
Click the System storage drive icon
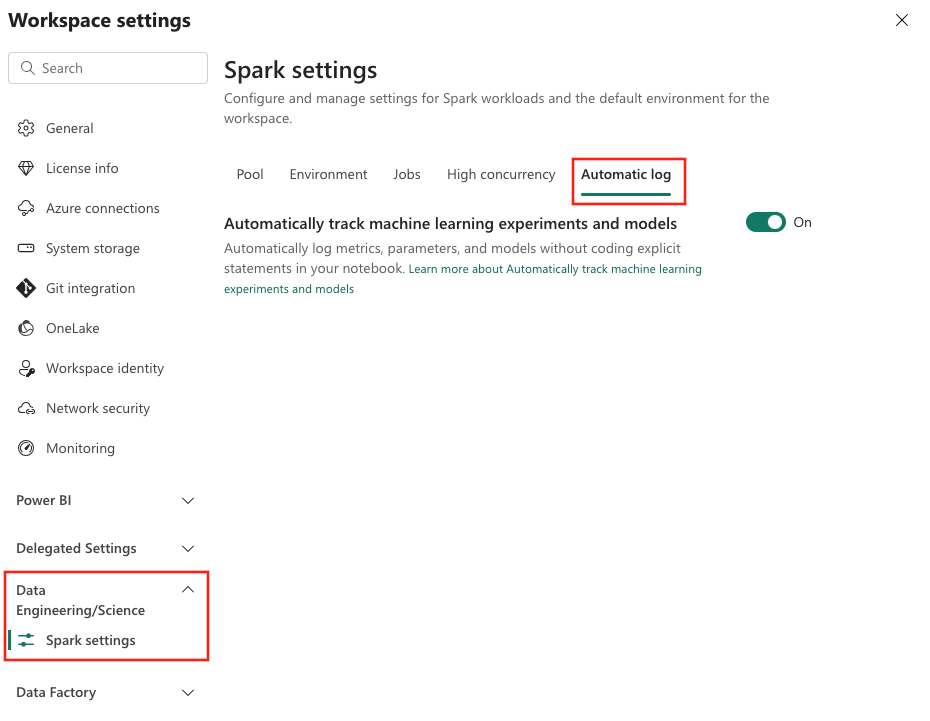click(26, 248)
